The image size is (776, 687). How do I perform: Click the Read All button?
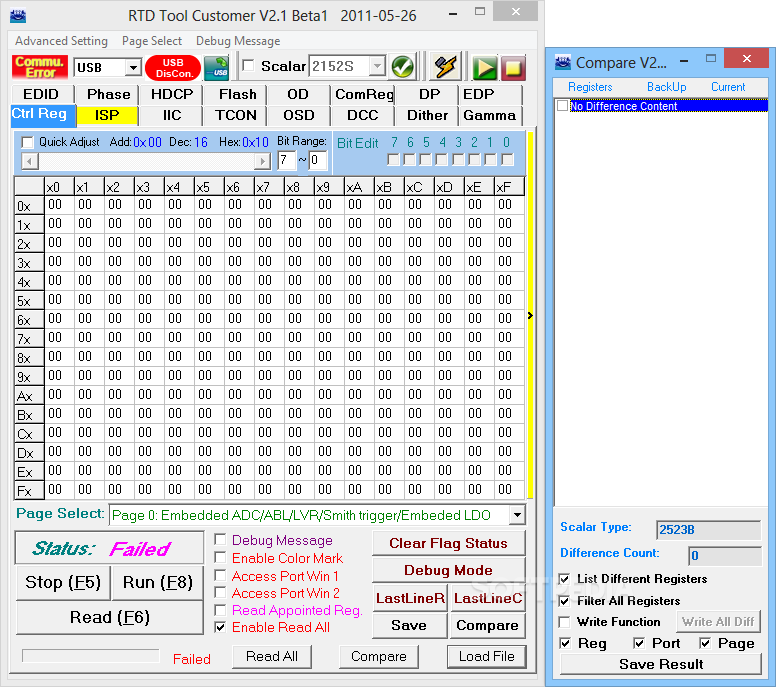(272, 656)
